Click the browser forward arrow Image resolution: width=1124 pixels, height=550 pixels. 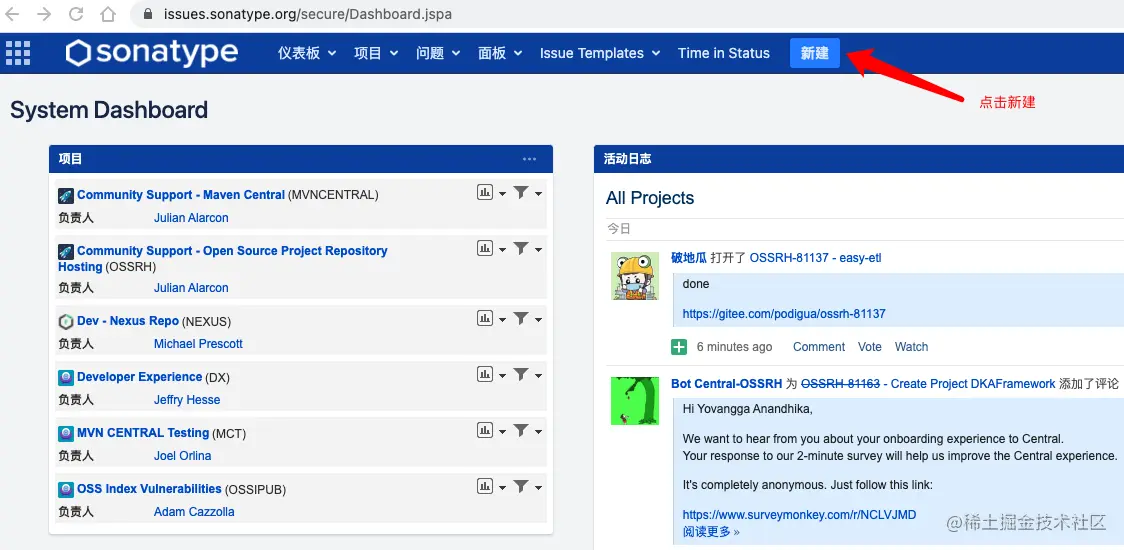[44, 14]
